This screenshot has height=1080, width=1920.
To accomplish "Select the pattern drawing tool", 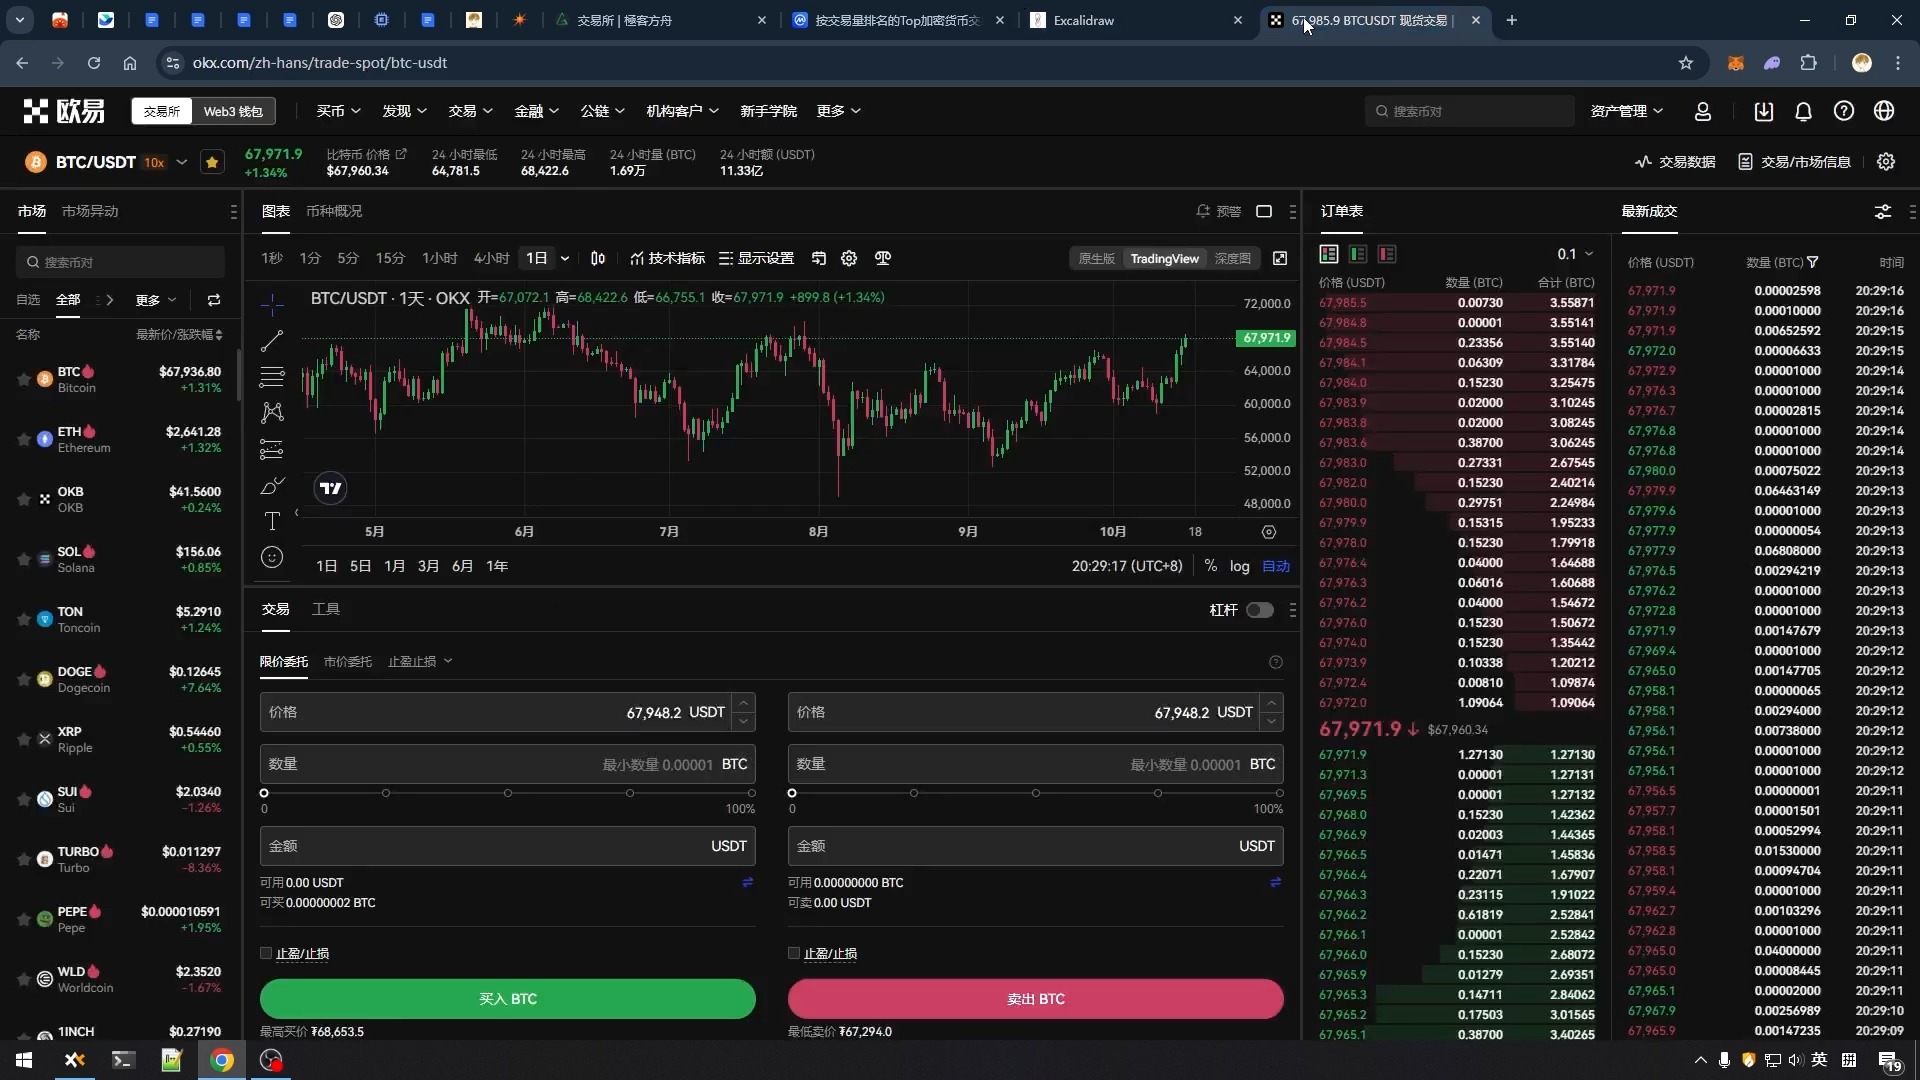I will (x=272, y=413).
